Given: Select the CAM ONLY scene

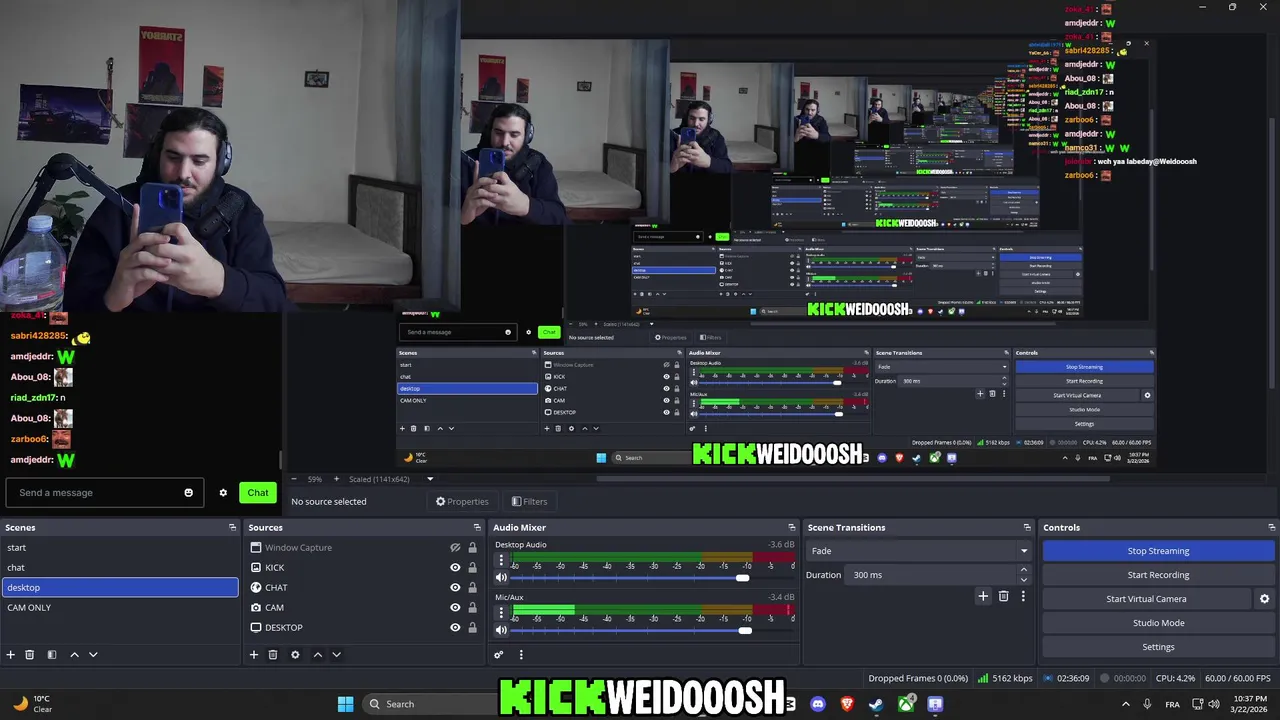Looking at the screenshot, I should pyautogui.click(x=120, y=607).
